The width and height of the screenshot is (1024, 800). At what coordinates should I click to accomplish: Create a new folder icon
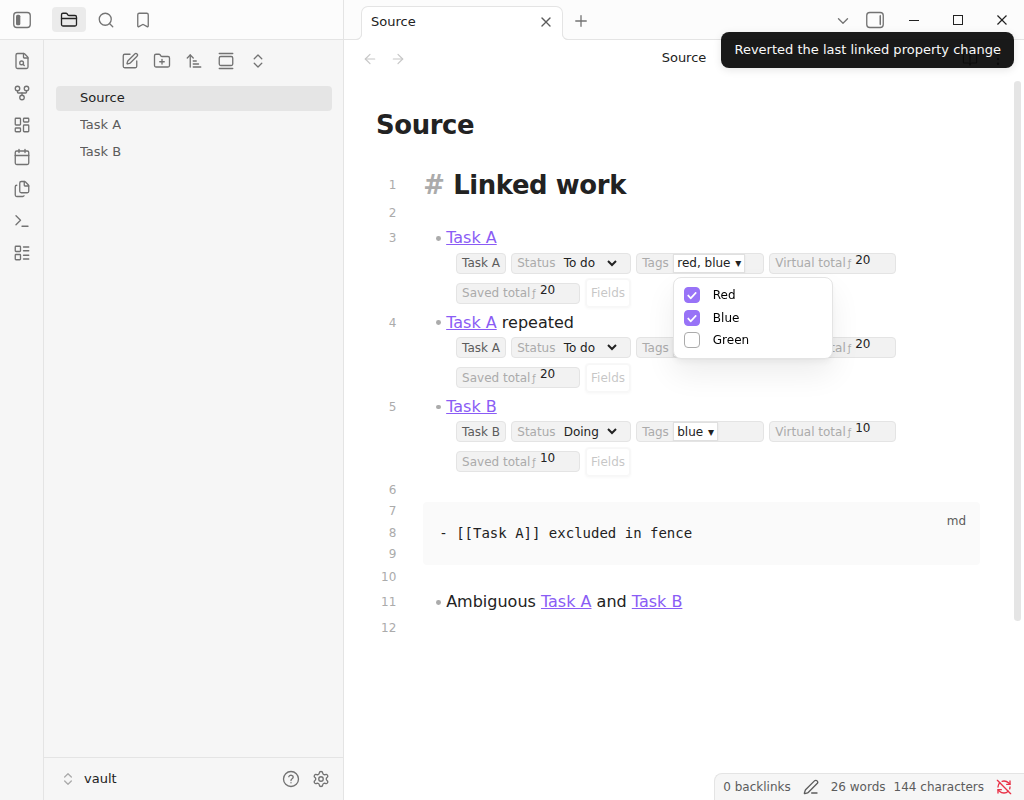click(x=162, y=61)
